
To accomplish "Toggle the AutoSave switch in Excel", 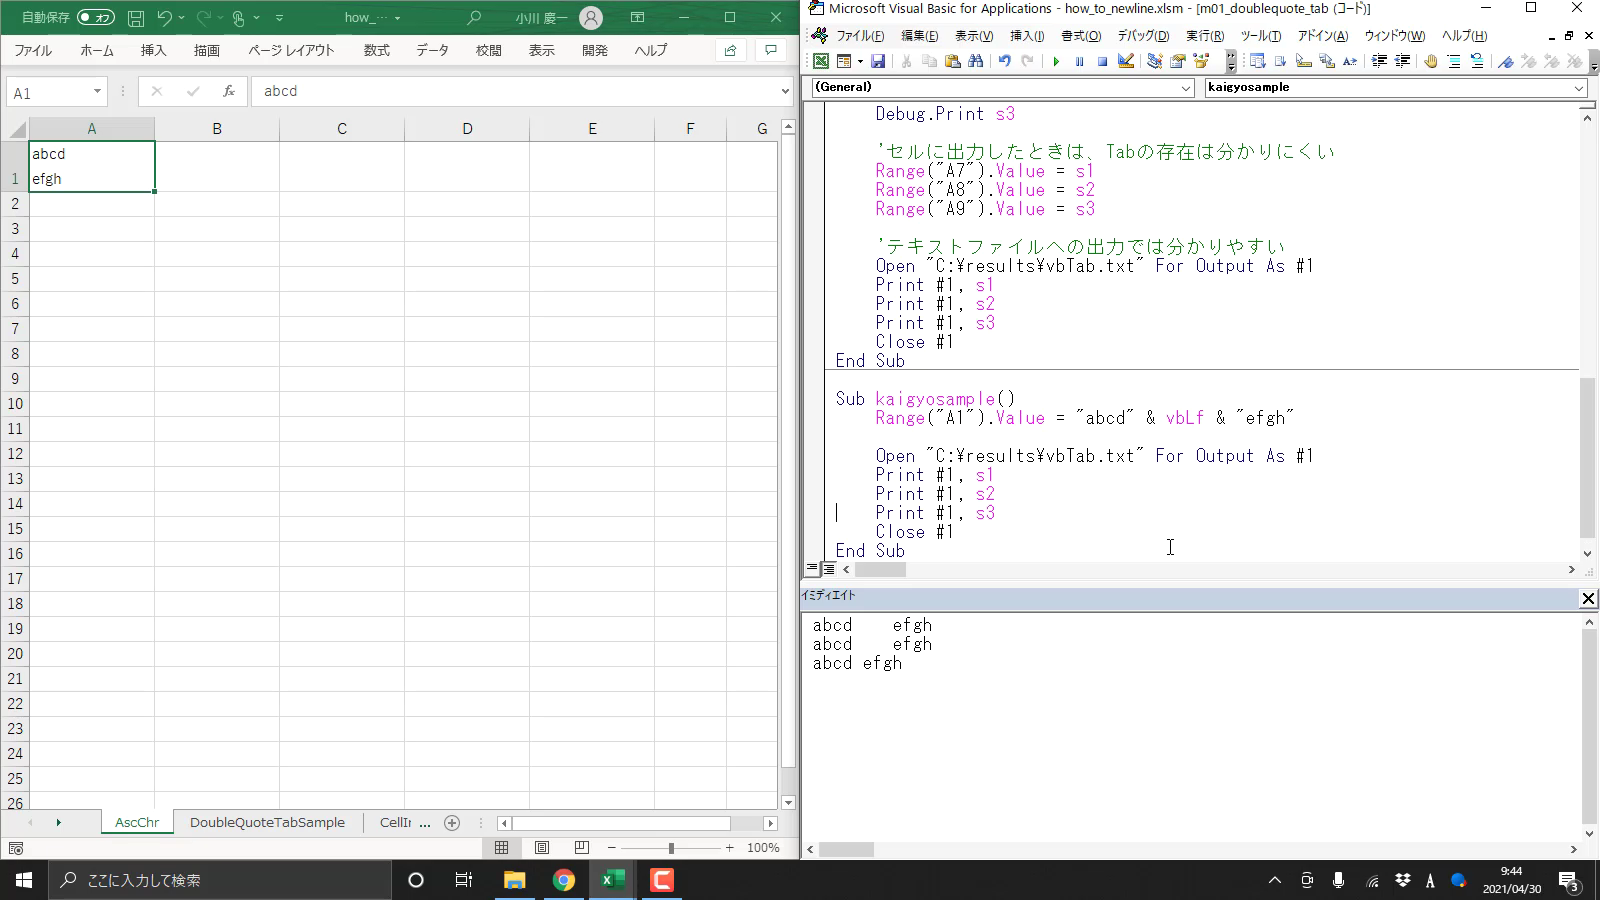I will pyautogui.click(x=95, y=17).
